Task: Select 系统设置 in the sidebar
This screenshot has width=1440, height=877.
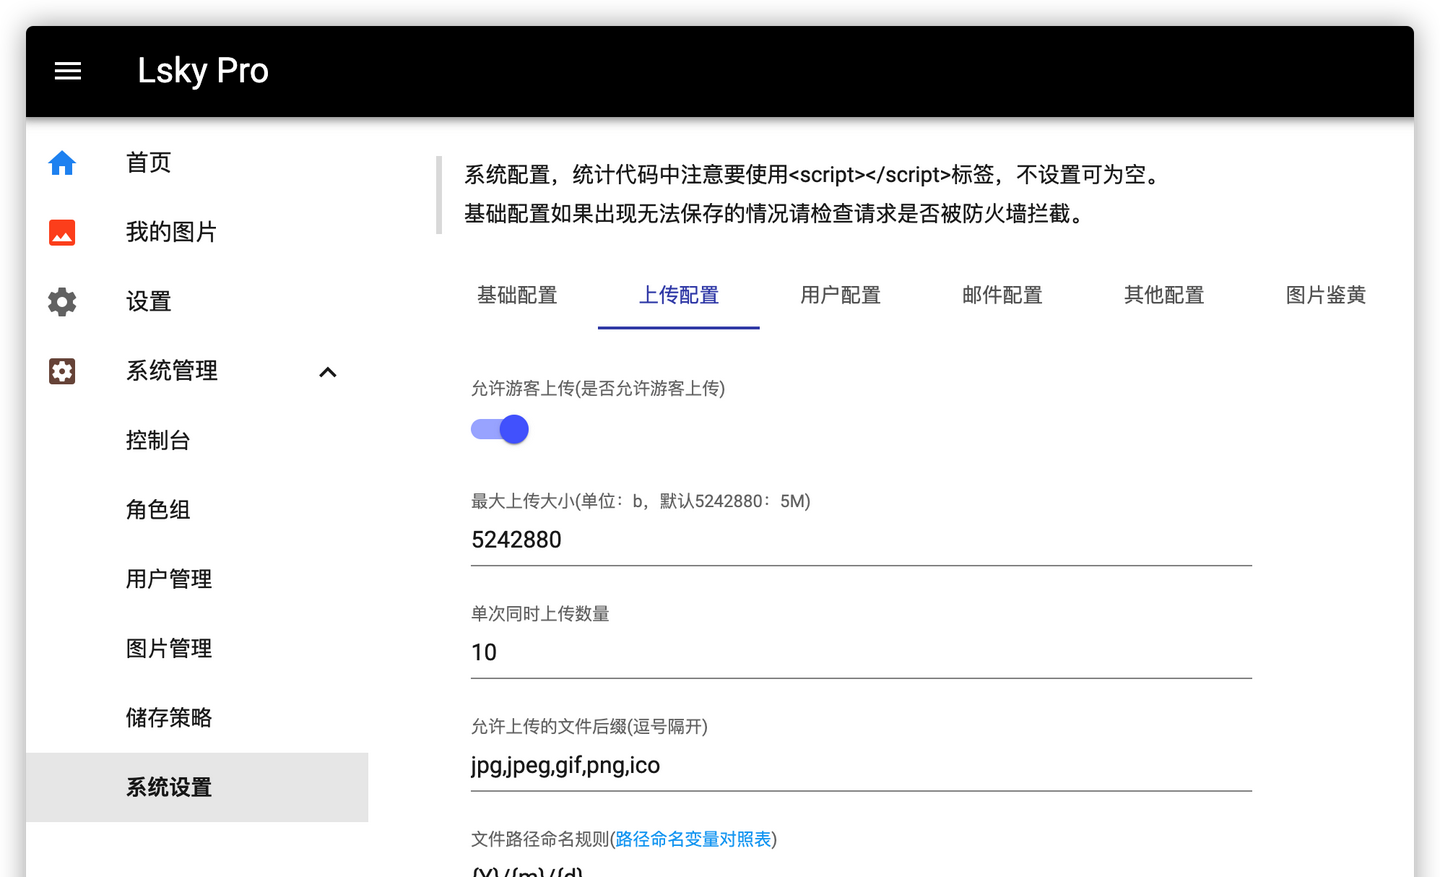Action: pyautogui.click(x=167, y=787)
